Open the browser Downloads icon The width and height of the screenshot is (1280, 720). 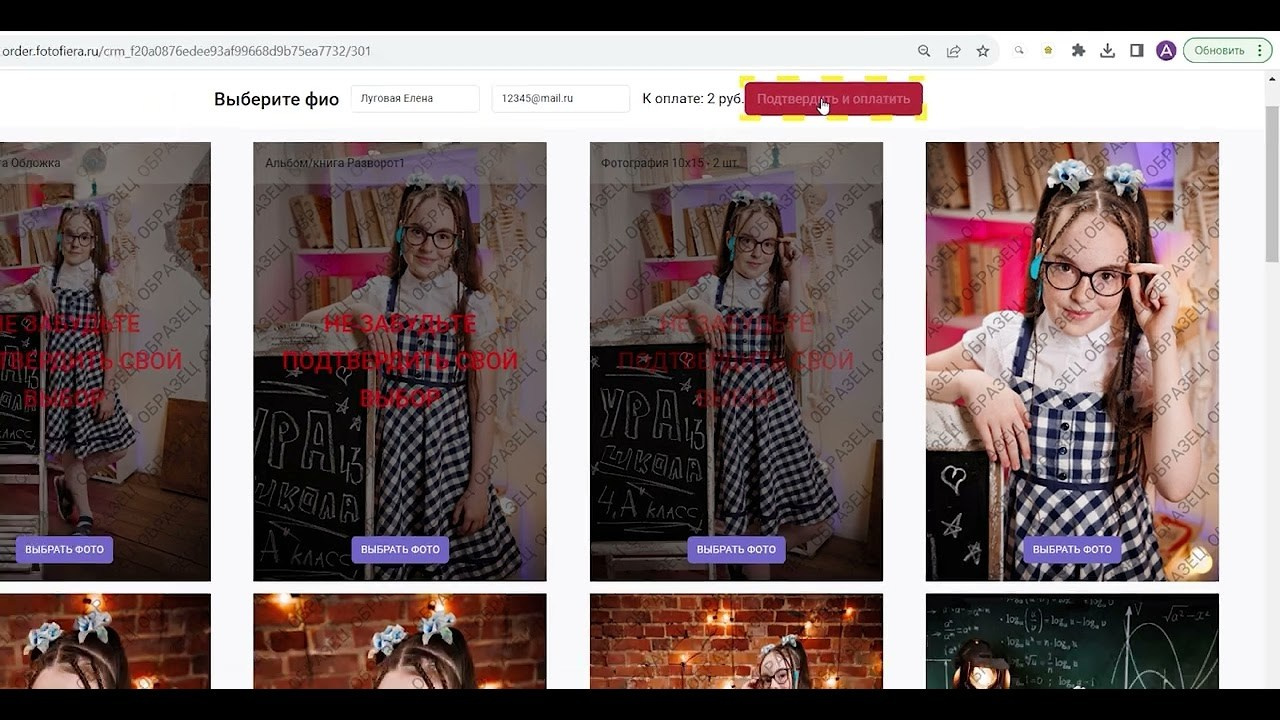pos(1107,51)
